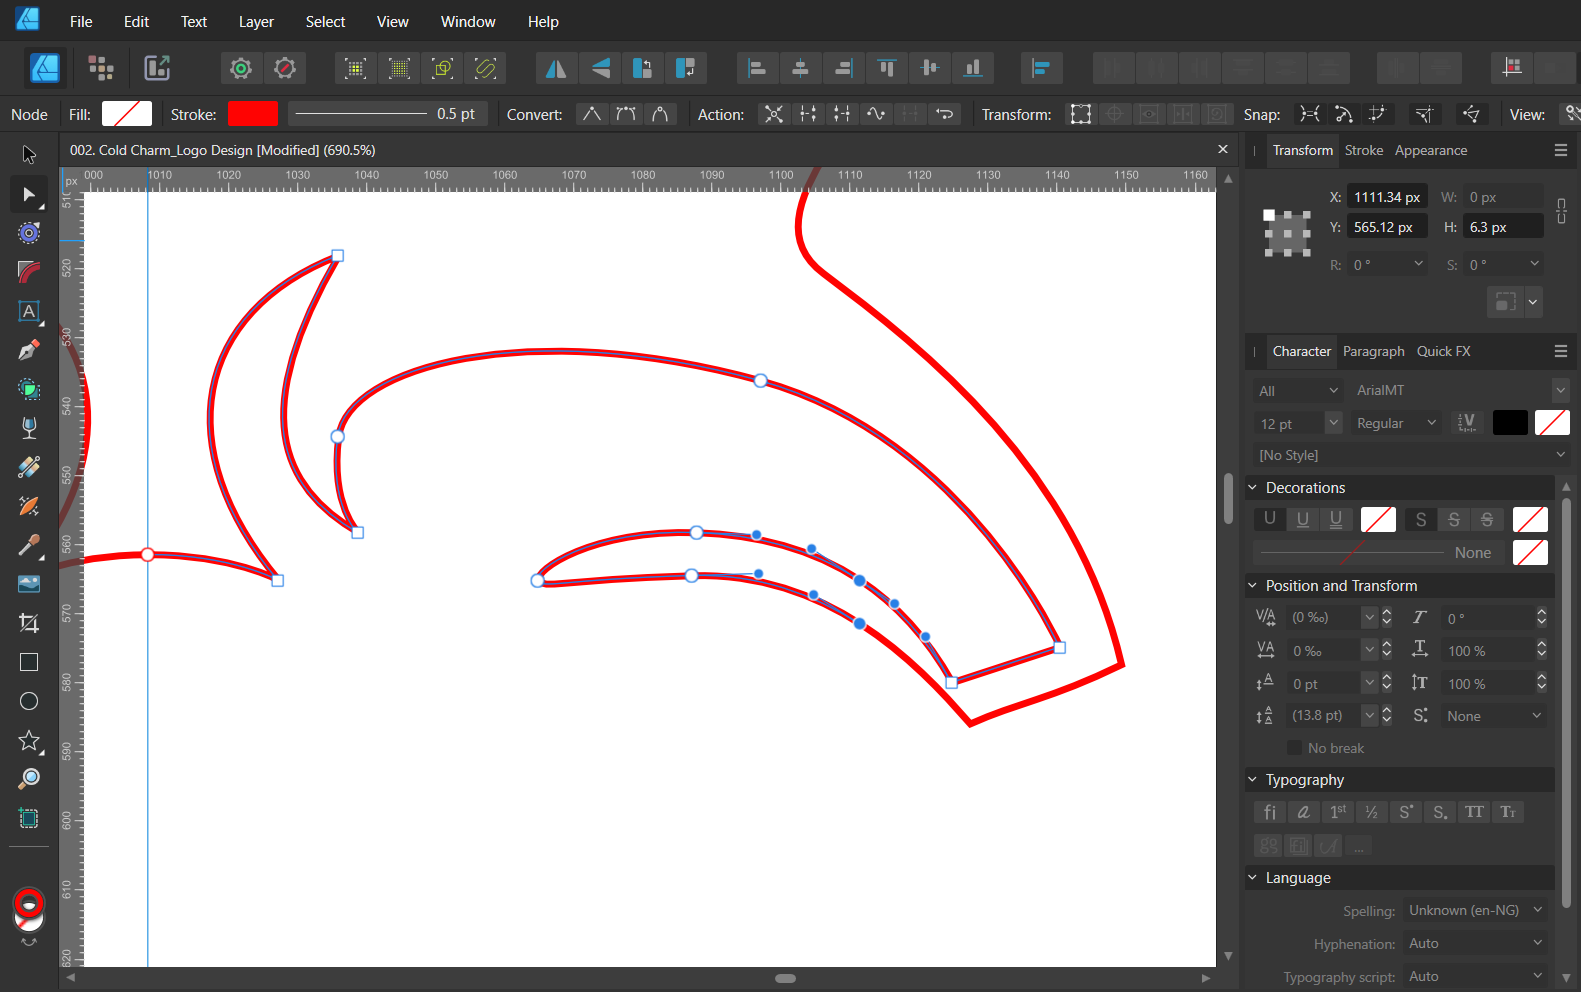Switch to the Appearance tab
Viewport: 1581px width, 992px height.
pyautogui.click(x=1430, y=150)
